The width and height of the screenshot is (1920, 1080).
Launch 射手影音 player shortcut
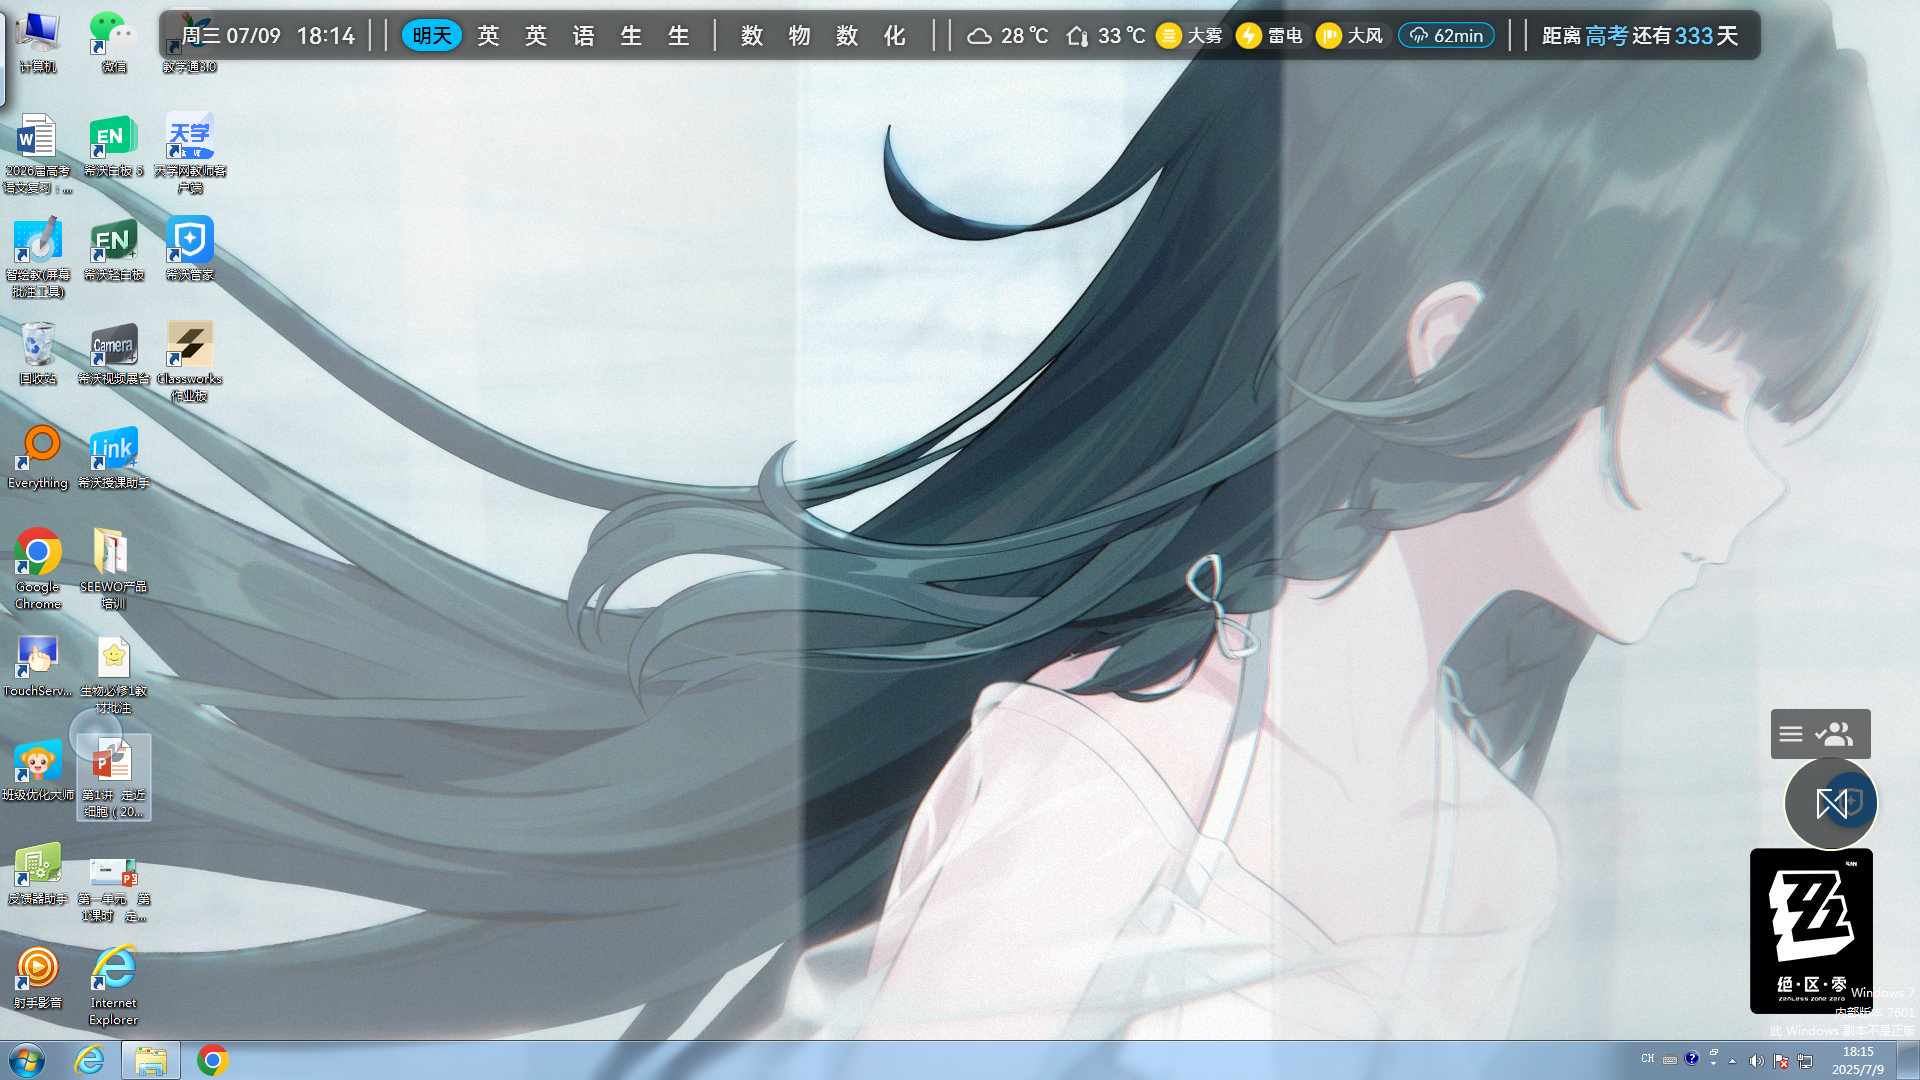(37, 978)
